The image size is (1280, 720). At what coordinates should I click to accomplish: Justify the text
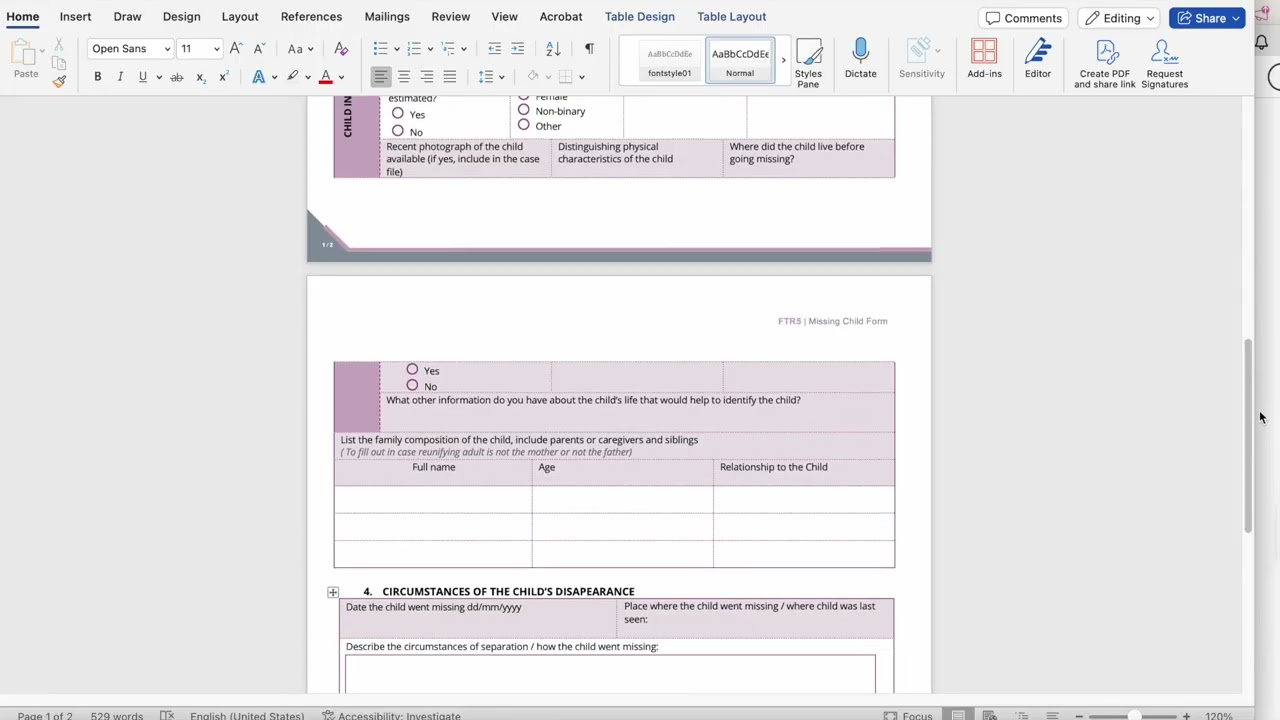point(450,77)
